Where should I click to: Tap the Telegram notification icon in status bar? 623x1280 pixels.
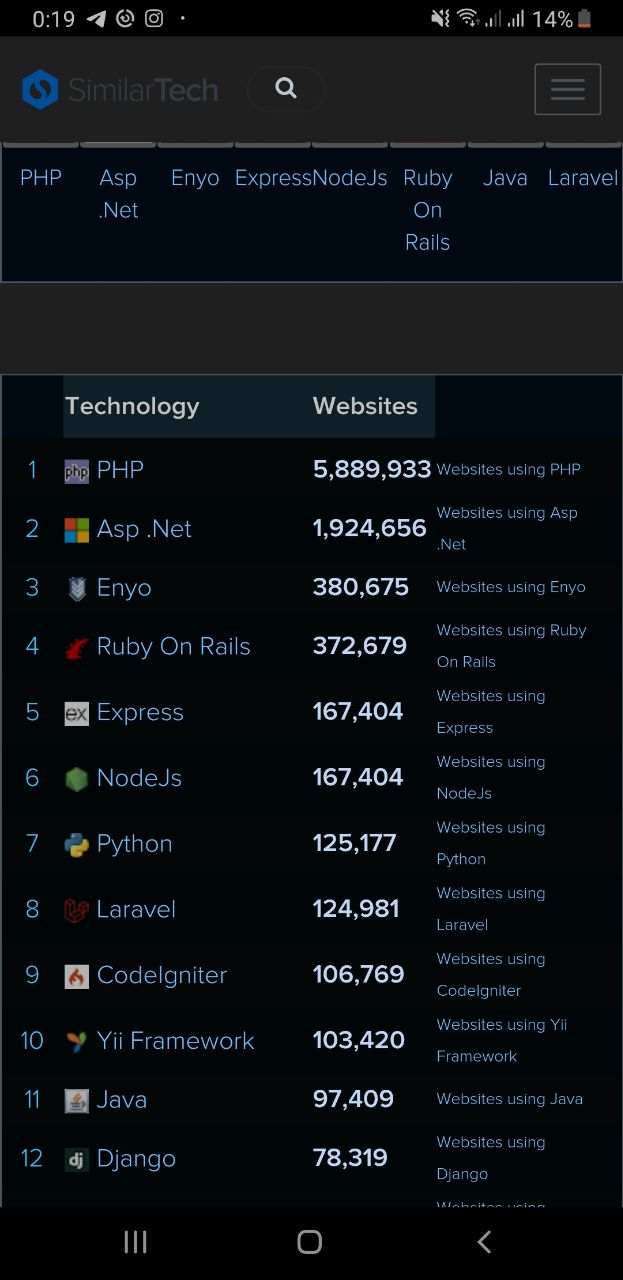(x=96, y=18)
